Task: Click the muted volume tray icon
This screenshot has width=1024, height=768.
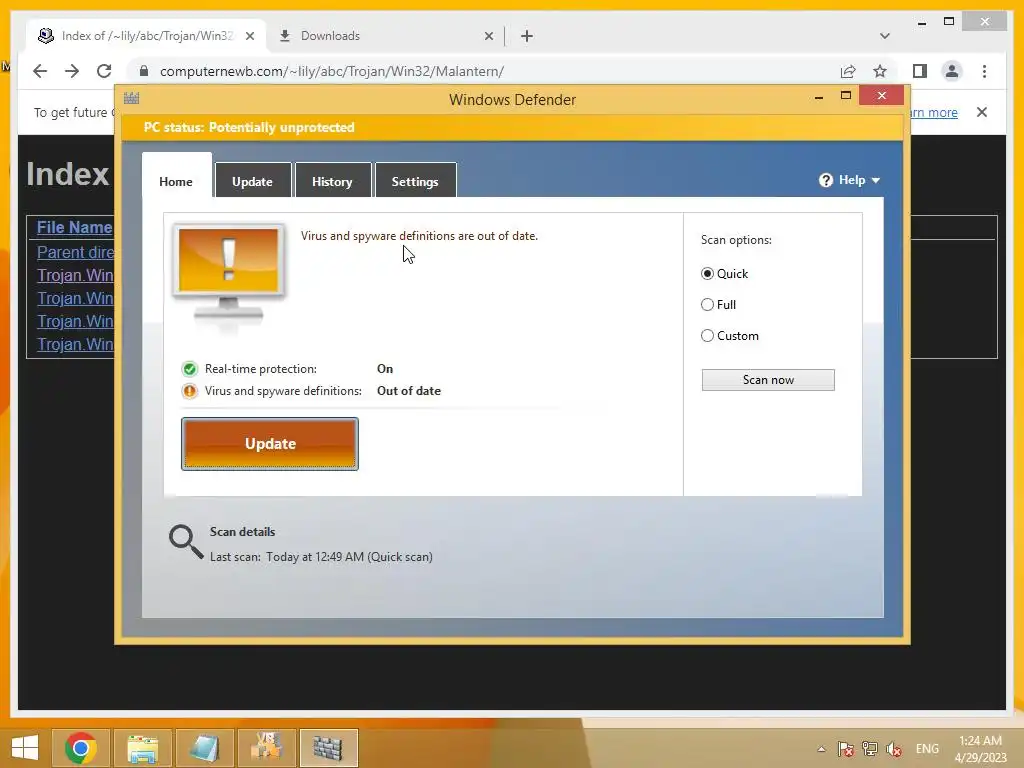Action: coord(894,749)
